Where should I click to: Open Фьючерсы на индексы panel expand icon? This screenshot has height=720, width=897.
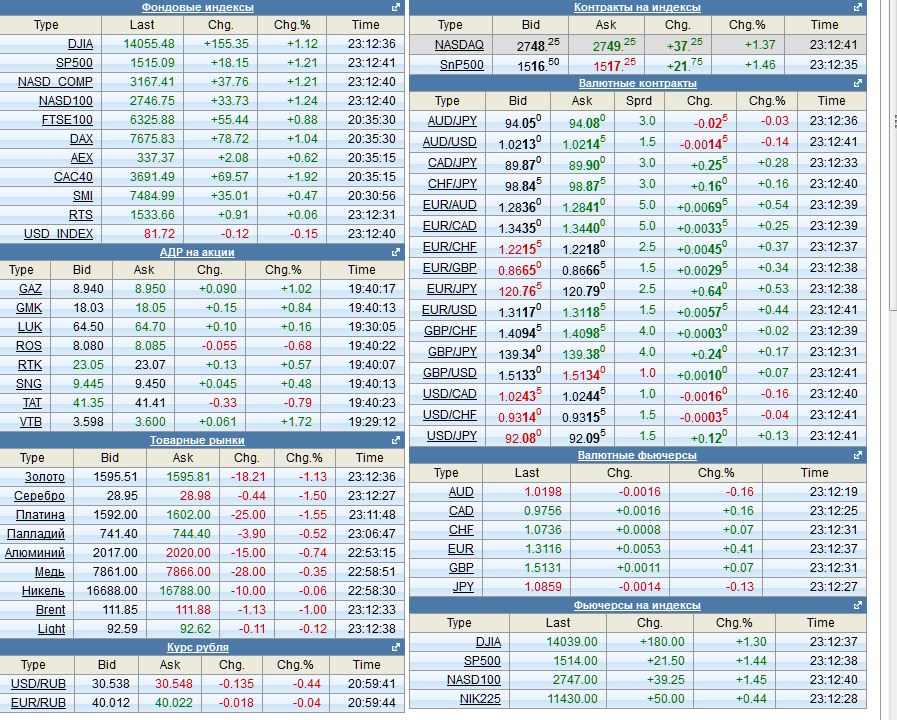855,604
